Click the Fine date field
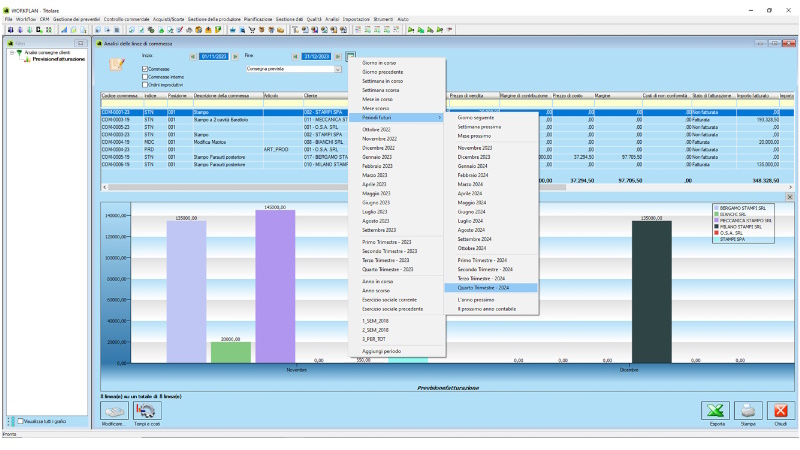Screen dimensions: 800x450 [316, 57]
